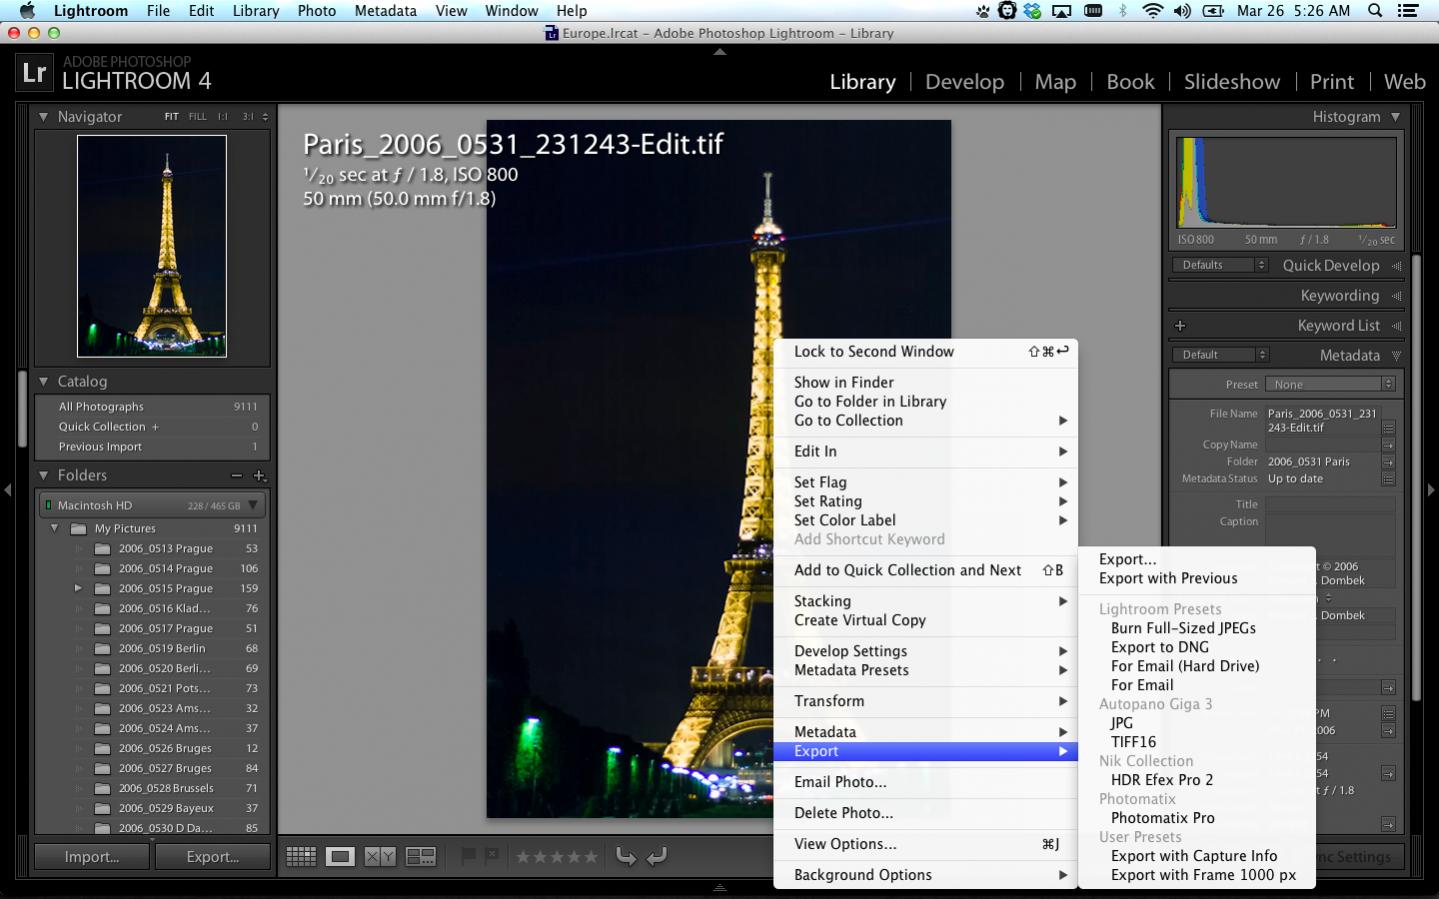This screenshot has height=899, width=1439.
Task: Open Metadata Preset dropdown showing None
Action: (1329, 384)
